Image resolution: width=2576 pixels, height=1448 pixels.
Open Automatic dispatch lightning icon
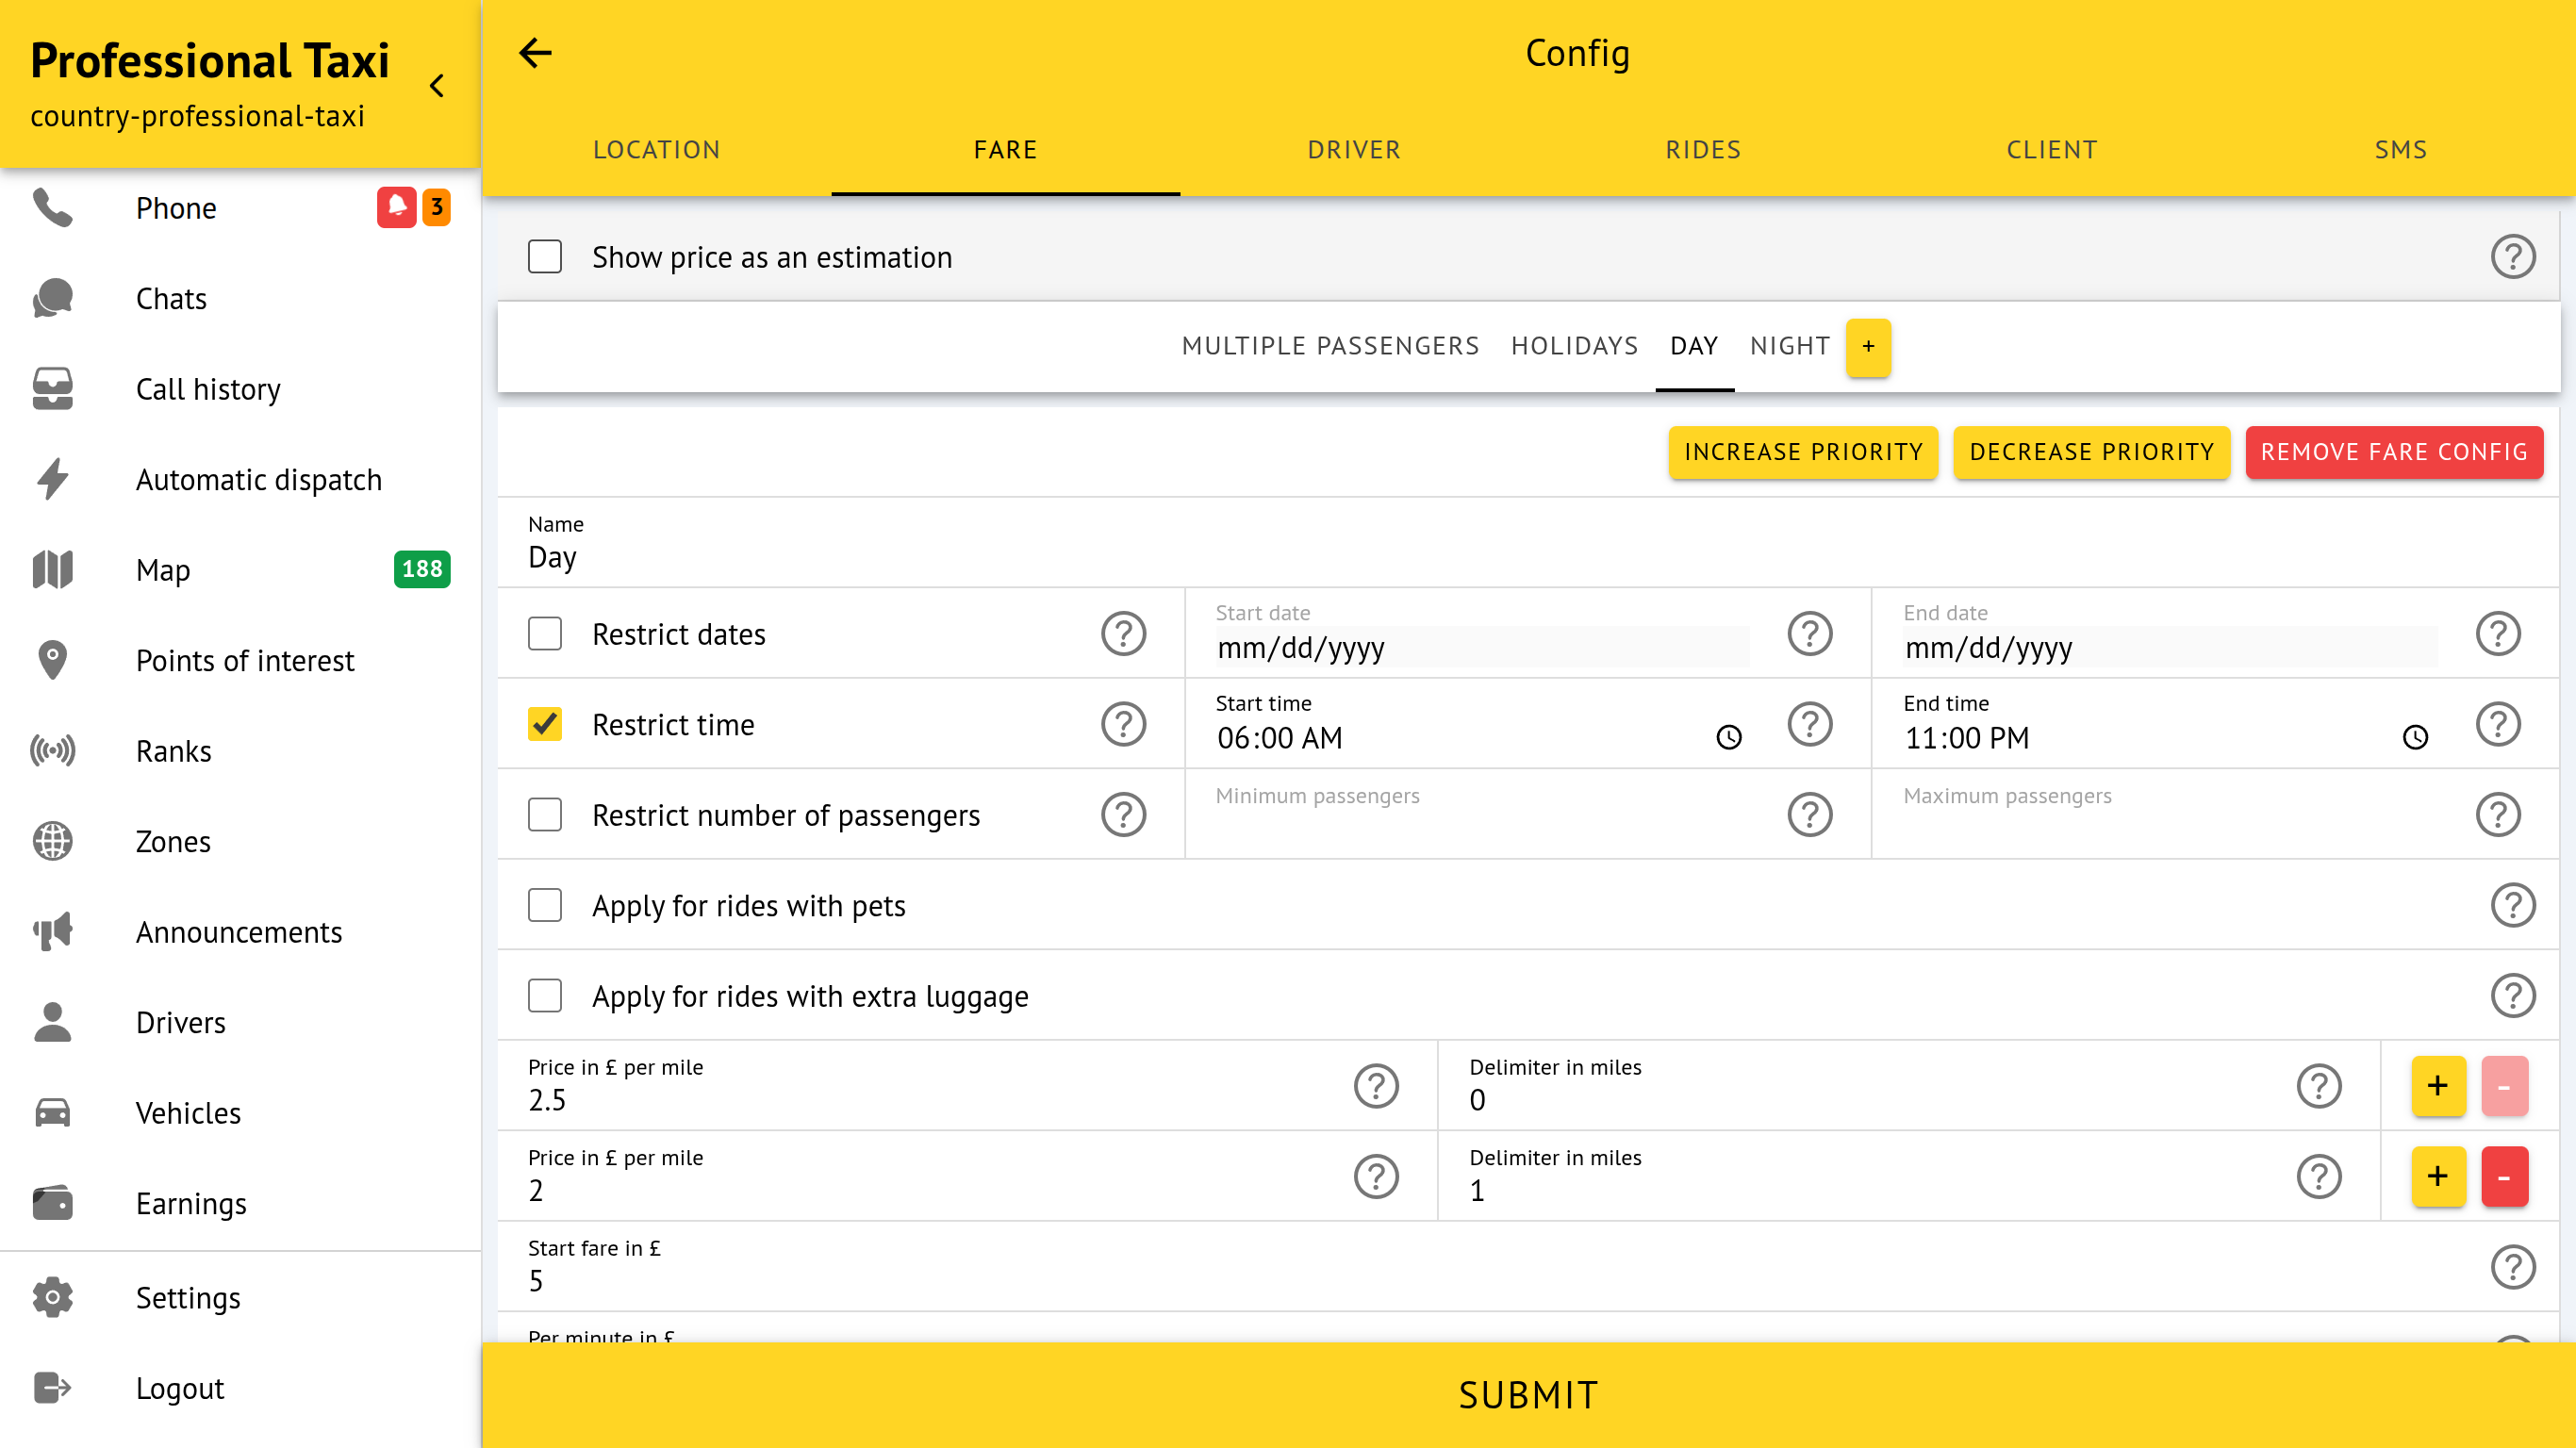[x=53, y=479]
